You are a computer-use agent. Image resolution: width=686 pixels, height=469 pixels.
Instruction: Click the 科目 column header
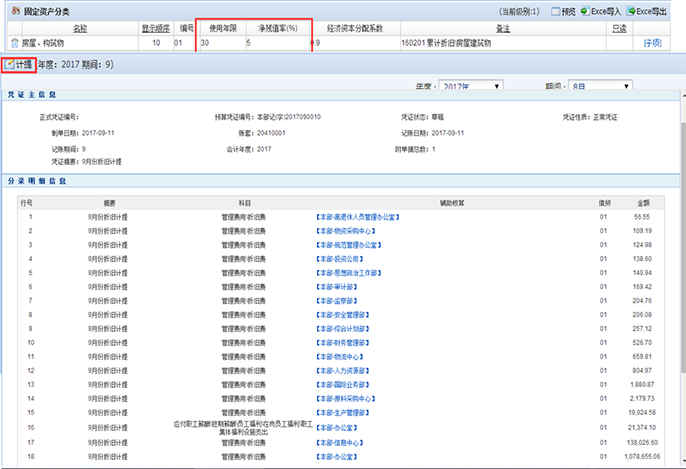point(245,203)
